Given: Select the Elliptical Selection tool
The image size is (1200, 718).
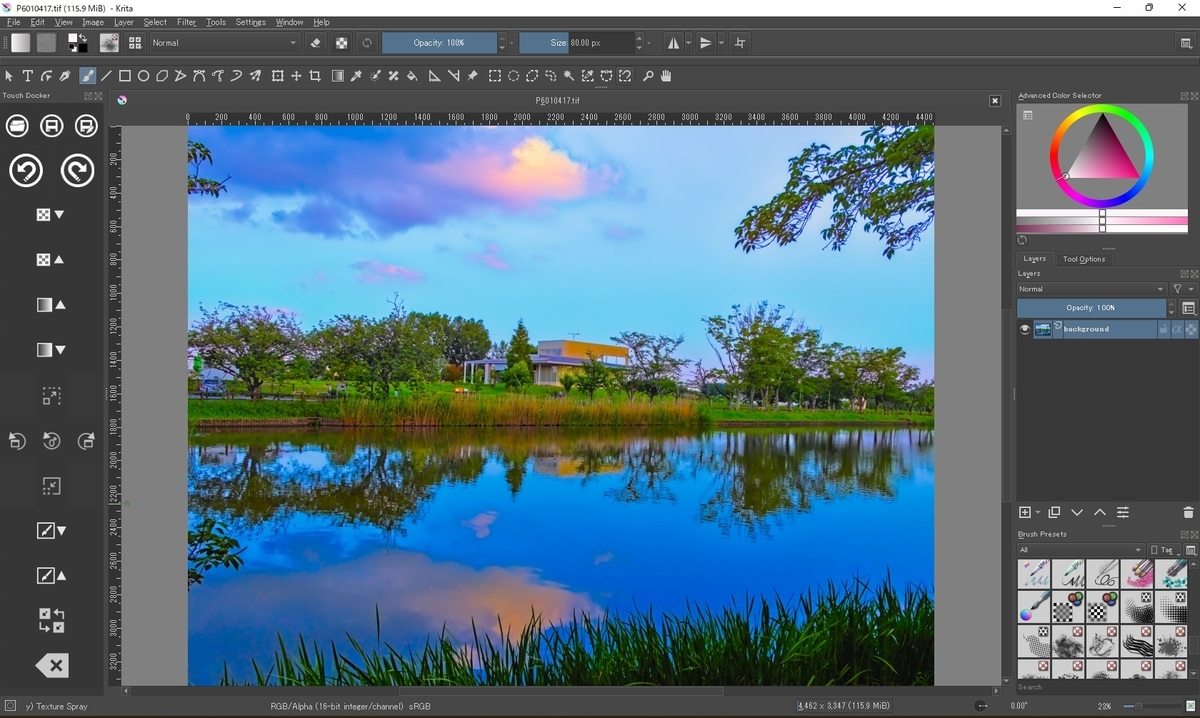Looking at the screenshot, I should pos(514,76).
